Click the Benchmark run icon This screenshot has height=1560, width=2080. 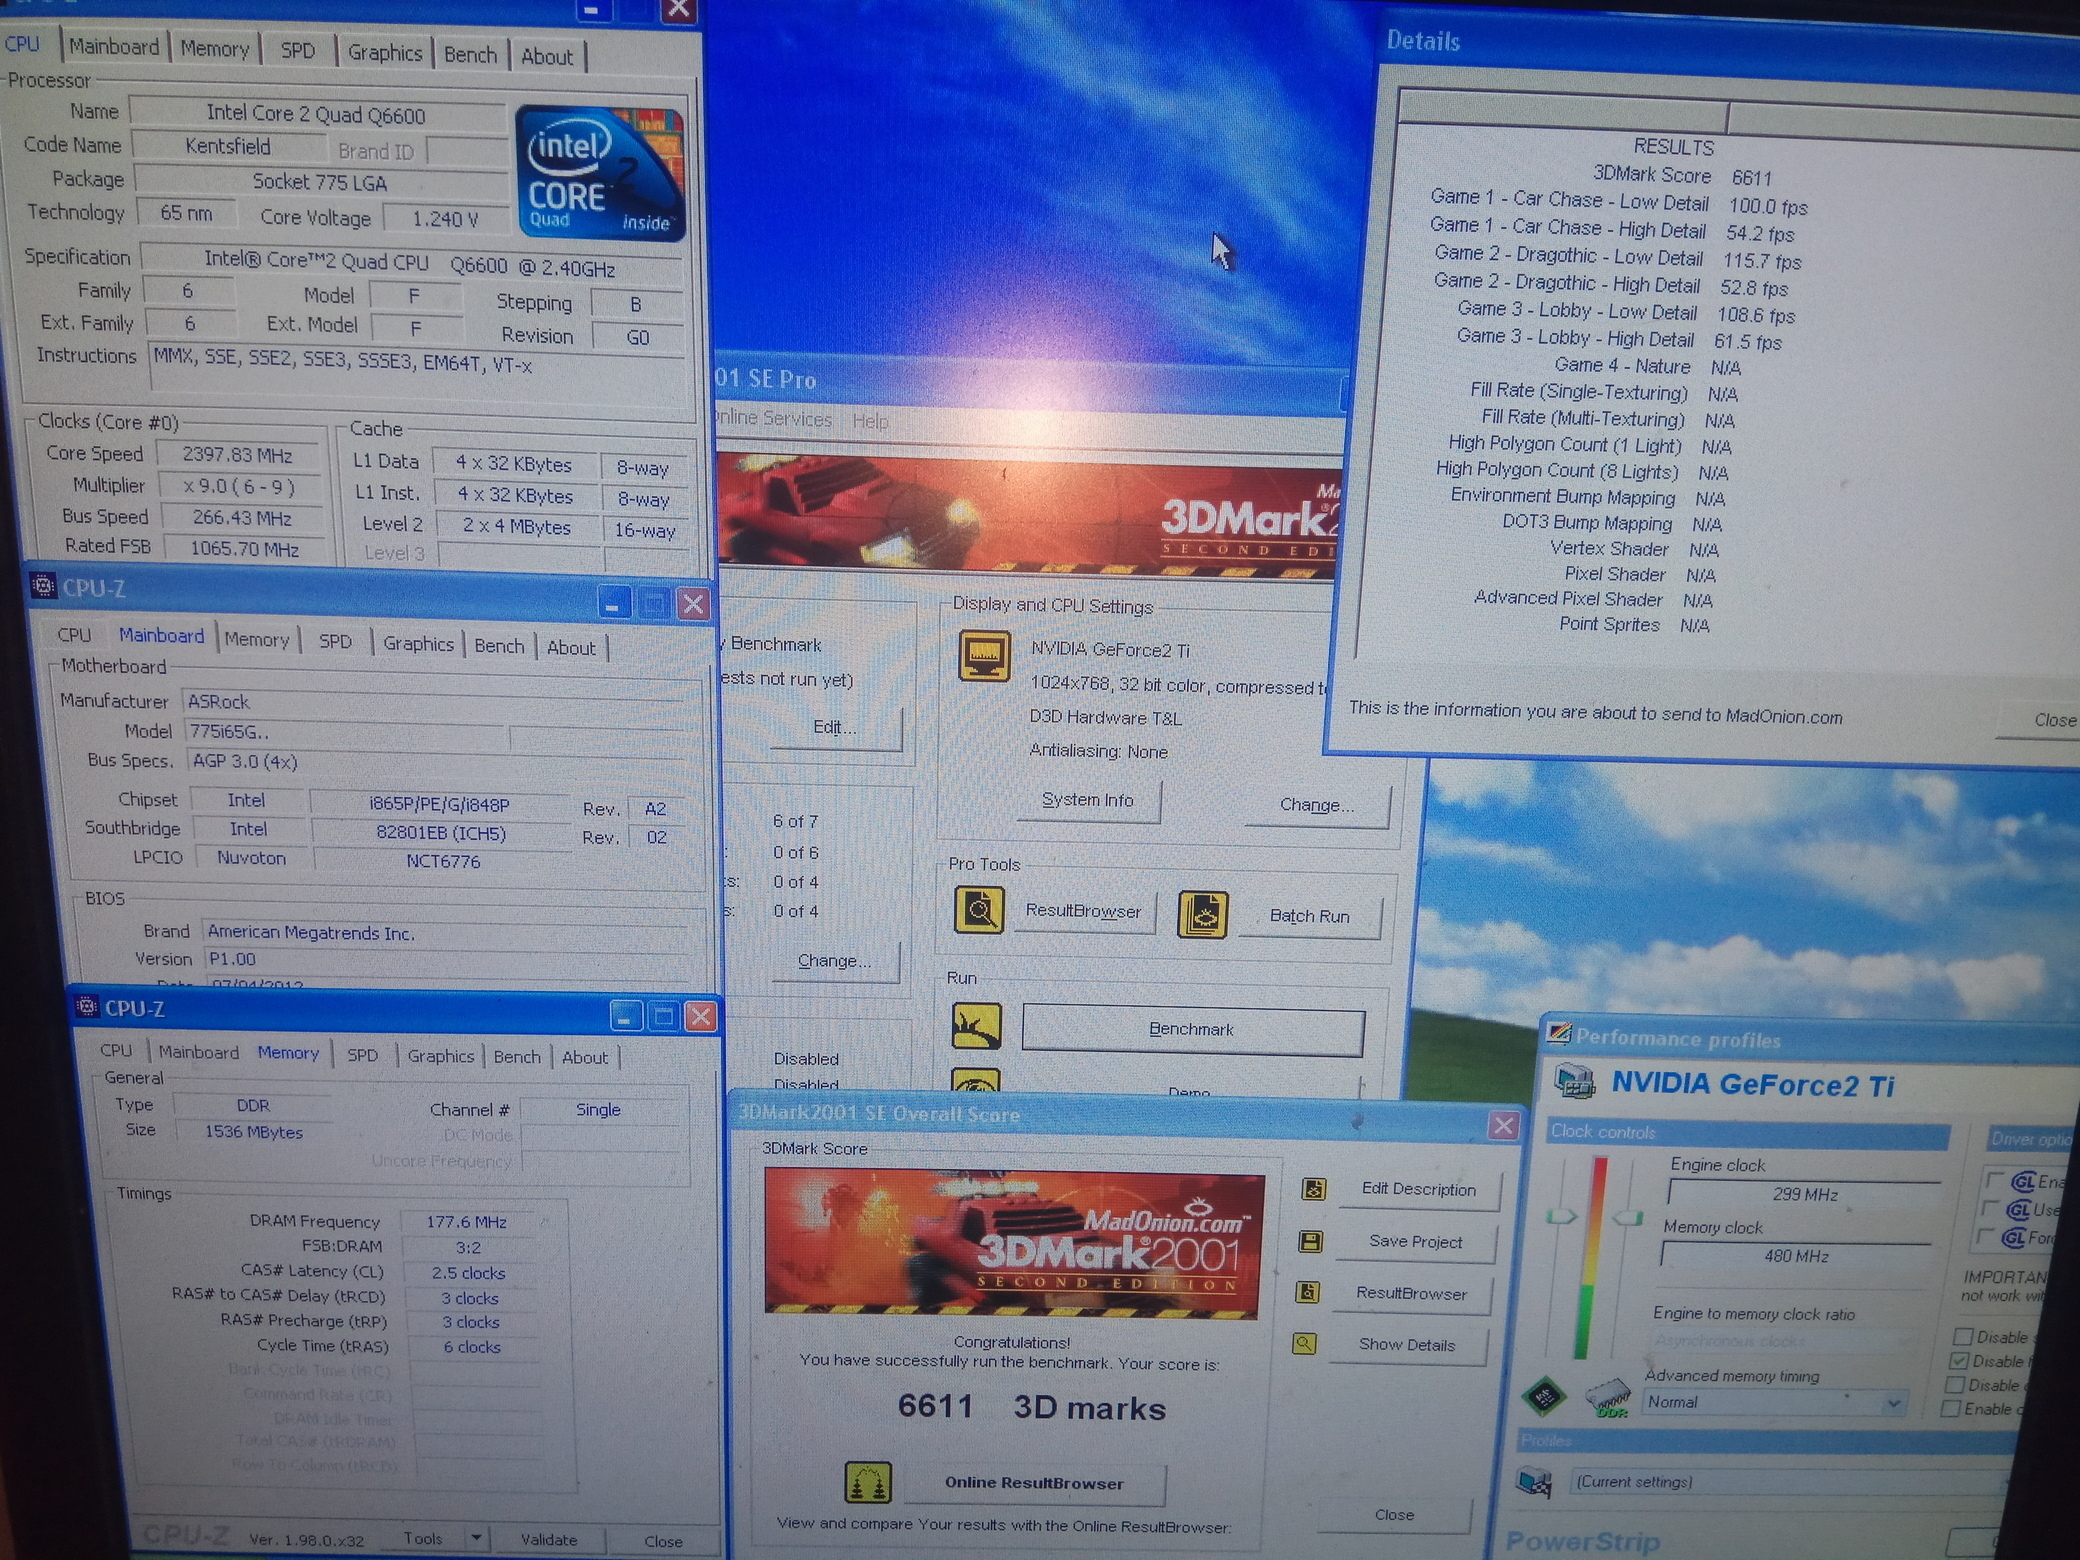pyautogui.click(x=976, y=1026)
